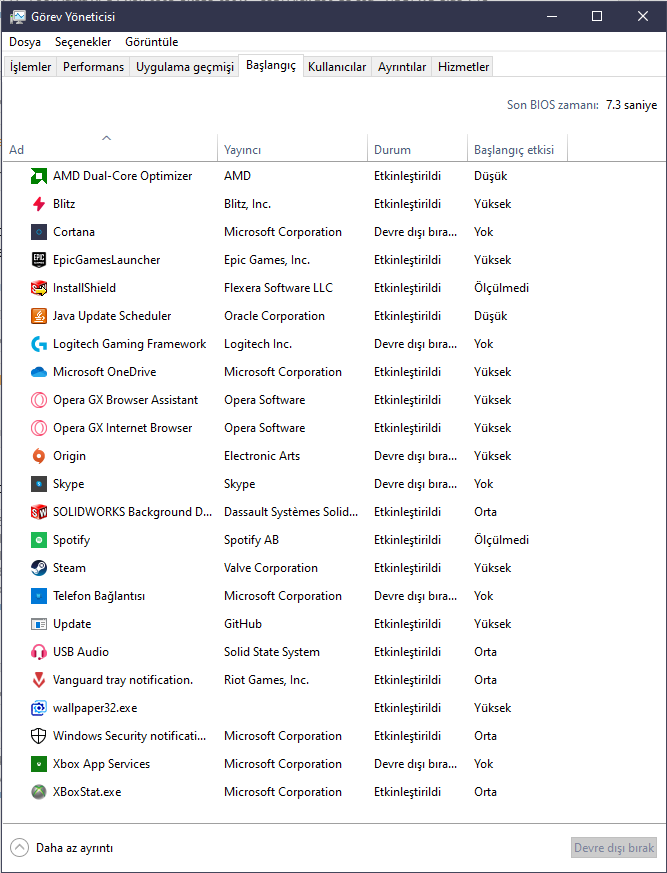Select the GitHub Update icon
667x873 pixels.
(38, 624)
